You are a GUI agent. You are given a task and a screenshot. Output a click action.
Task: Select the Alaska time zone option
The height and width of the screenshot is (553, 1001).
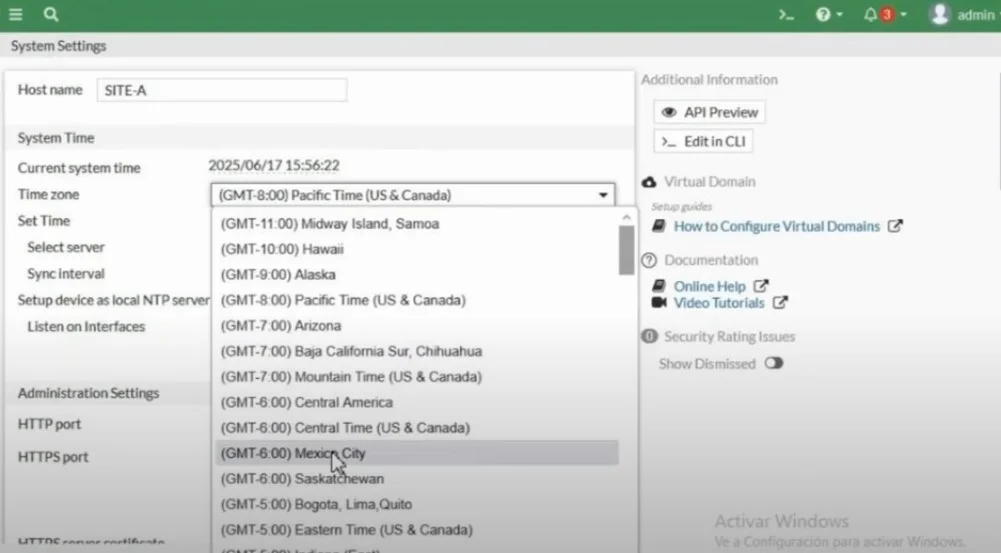(416, 275)
